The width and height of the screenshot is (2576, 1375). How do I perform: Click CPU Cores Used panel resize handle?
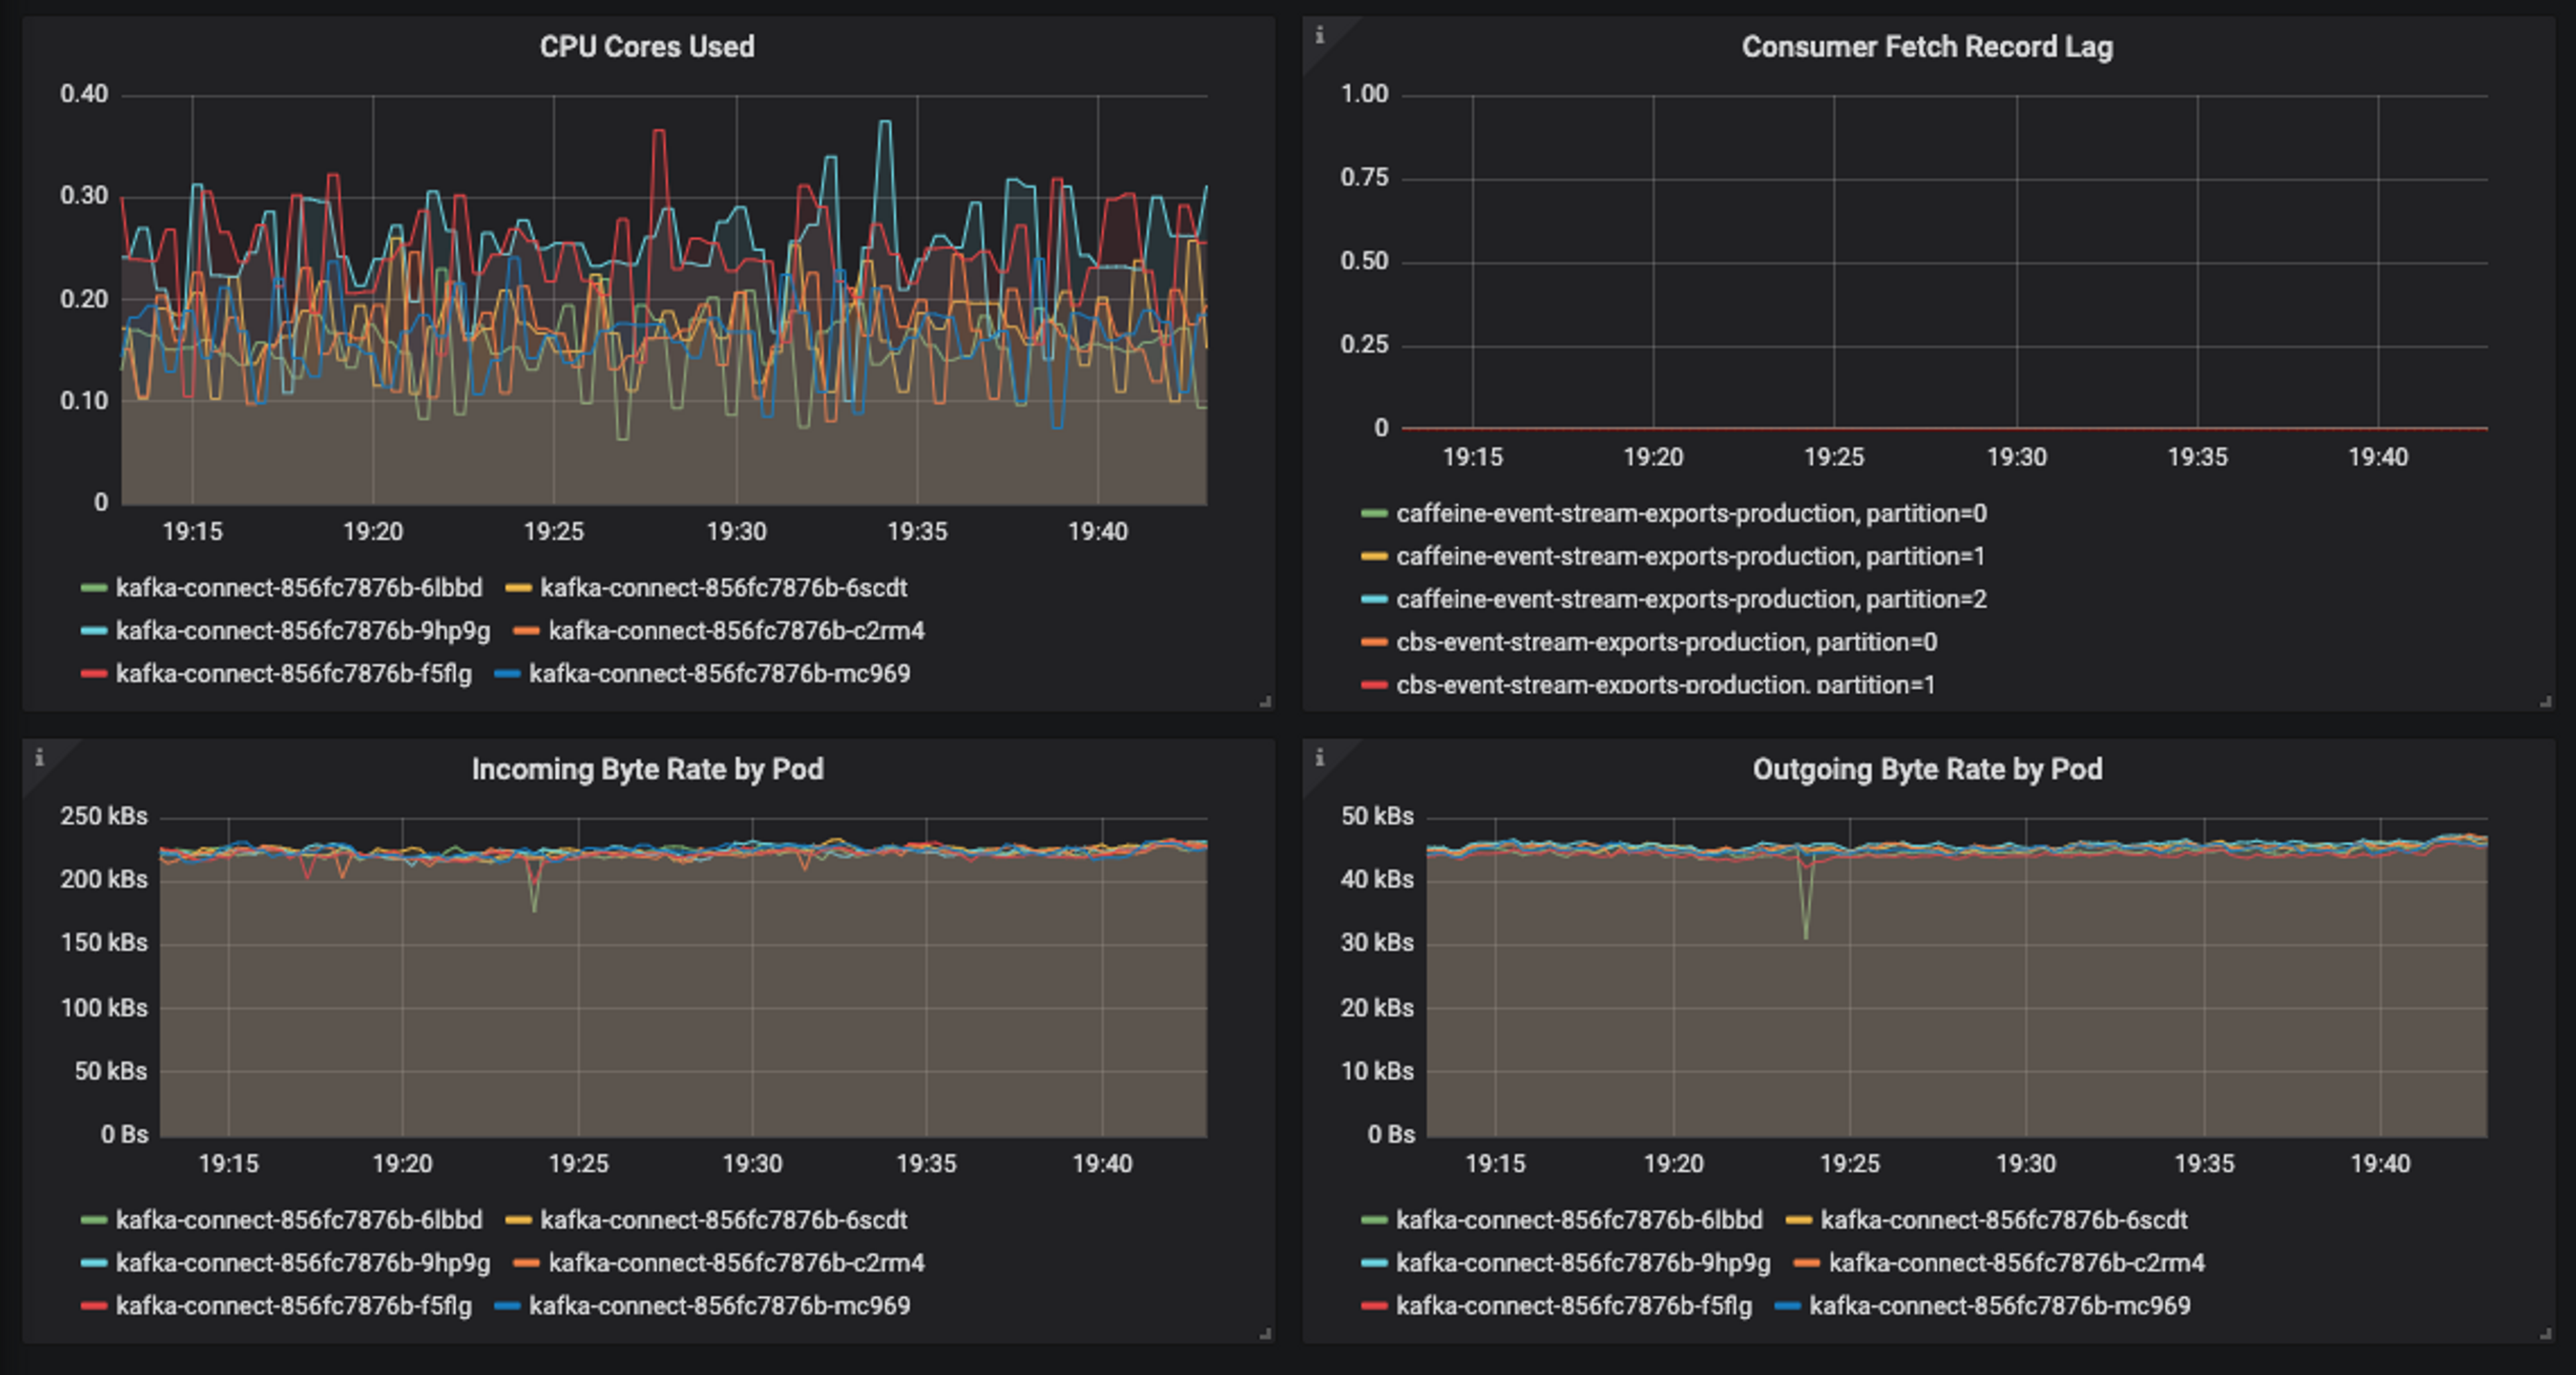(1265, 702)
